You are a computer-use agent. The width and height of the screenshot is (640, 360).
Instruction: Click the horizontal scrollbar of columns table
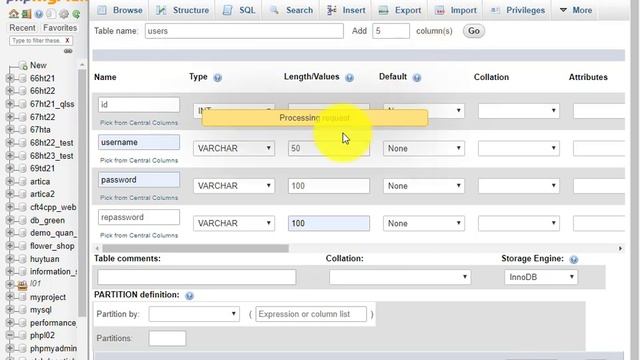click(196, 248)
